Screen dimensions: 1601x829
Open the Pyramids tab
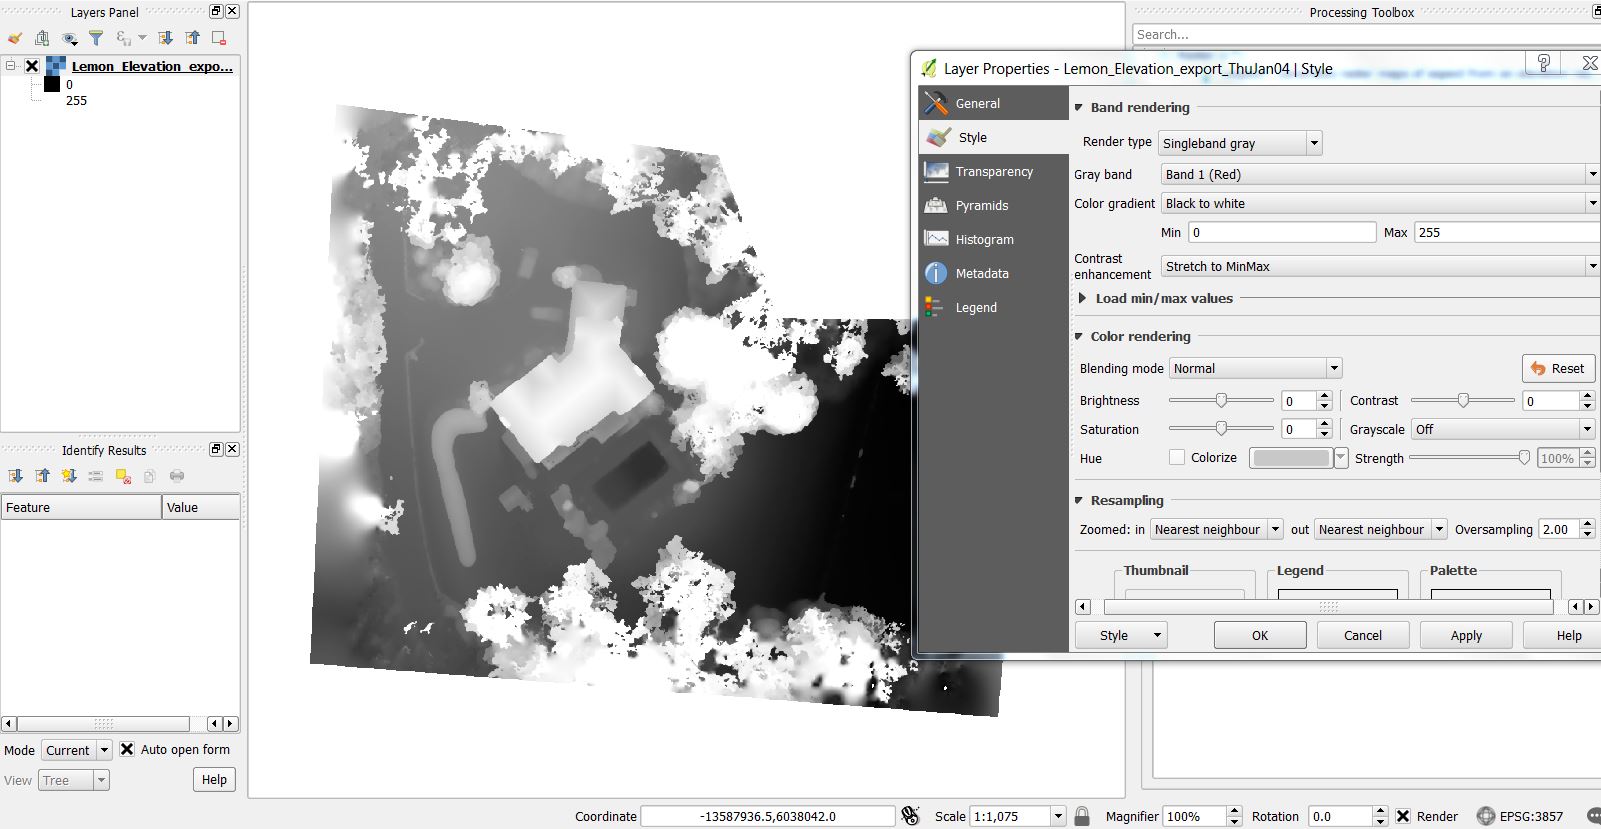[994, 205]
